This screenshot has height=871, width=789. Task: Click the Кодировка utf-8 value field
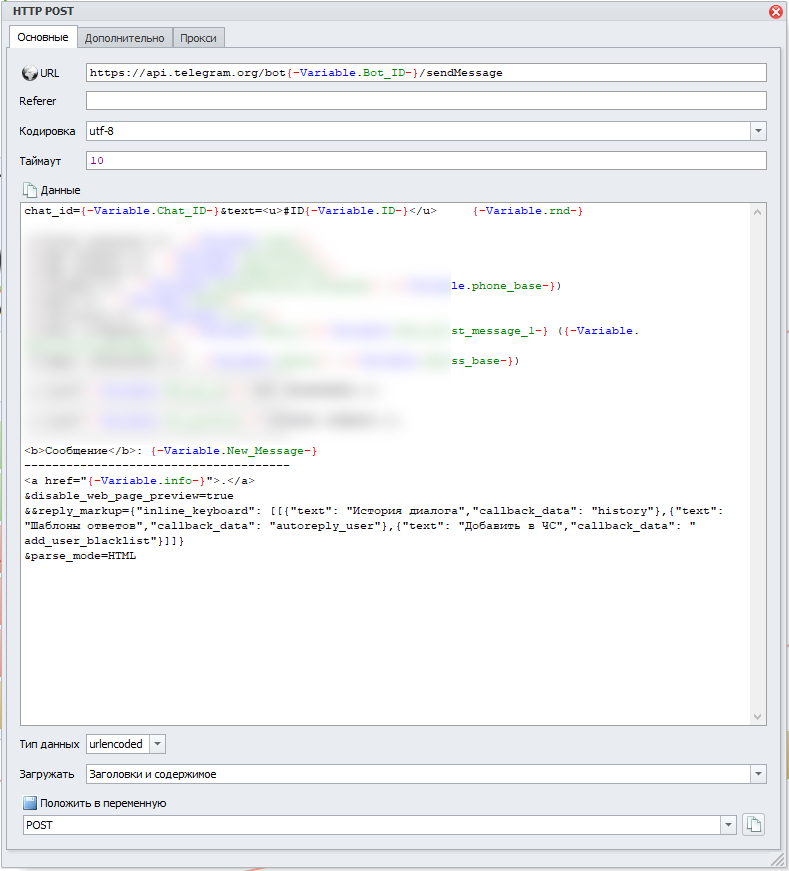coord(418,131)
